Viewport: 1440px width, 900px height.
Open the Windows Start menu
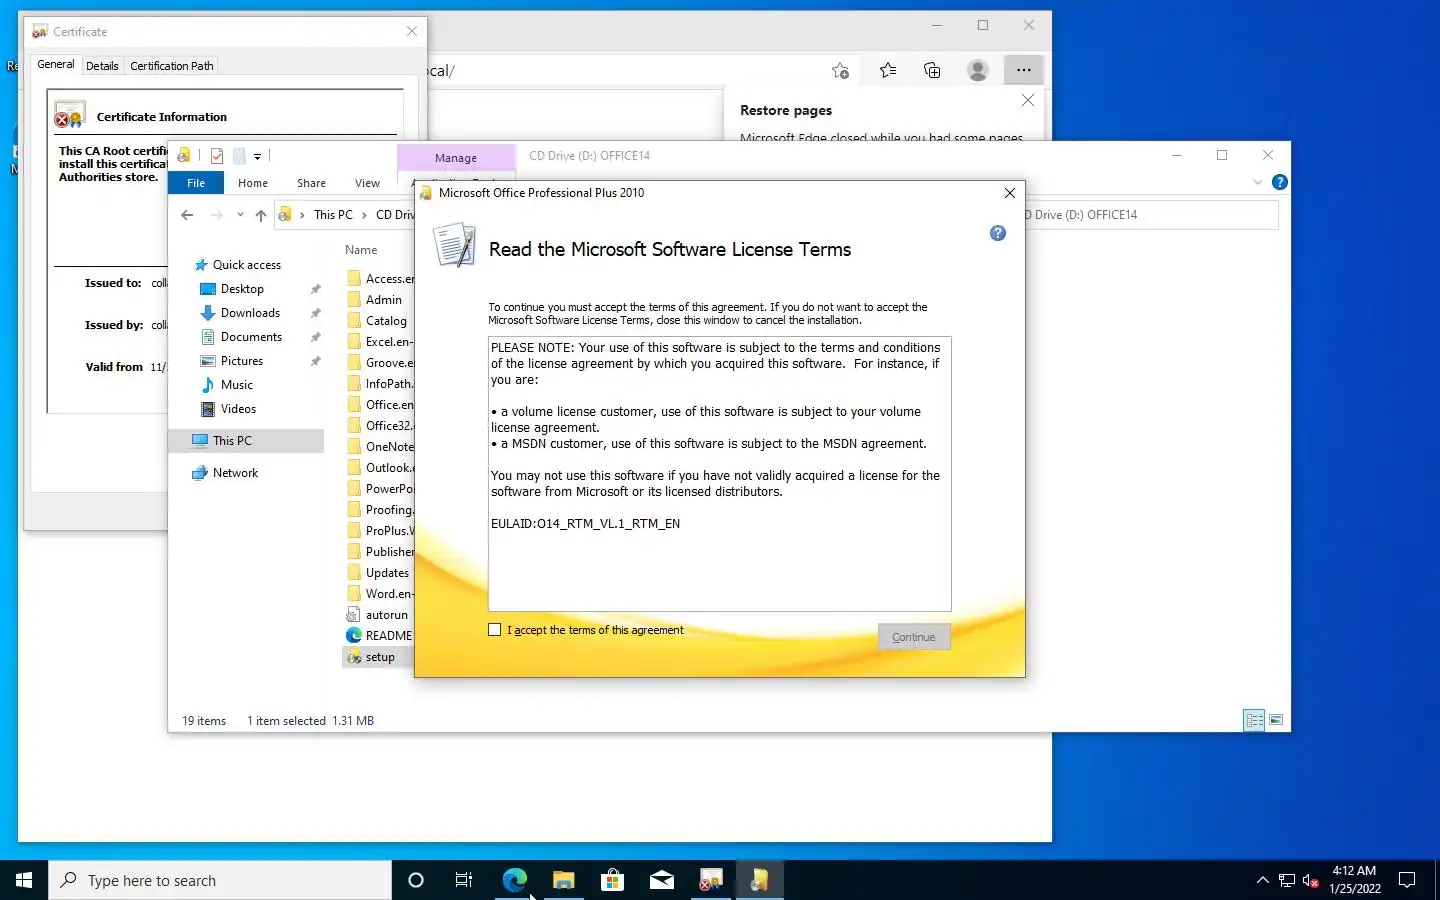(24, 880)
